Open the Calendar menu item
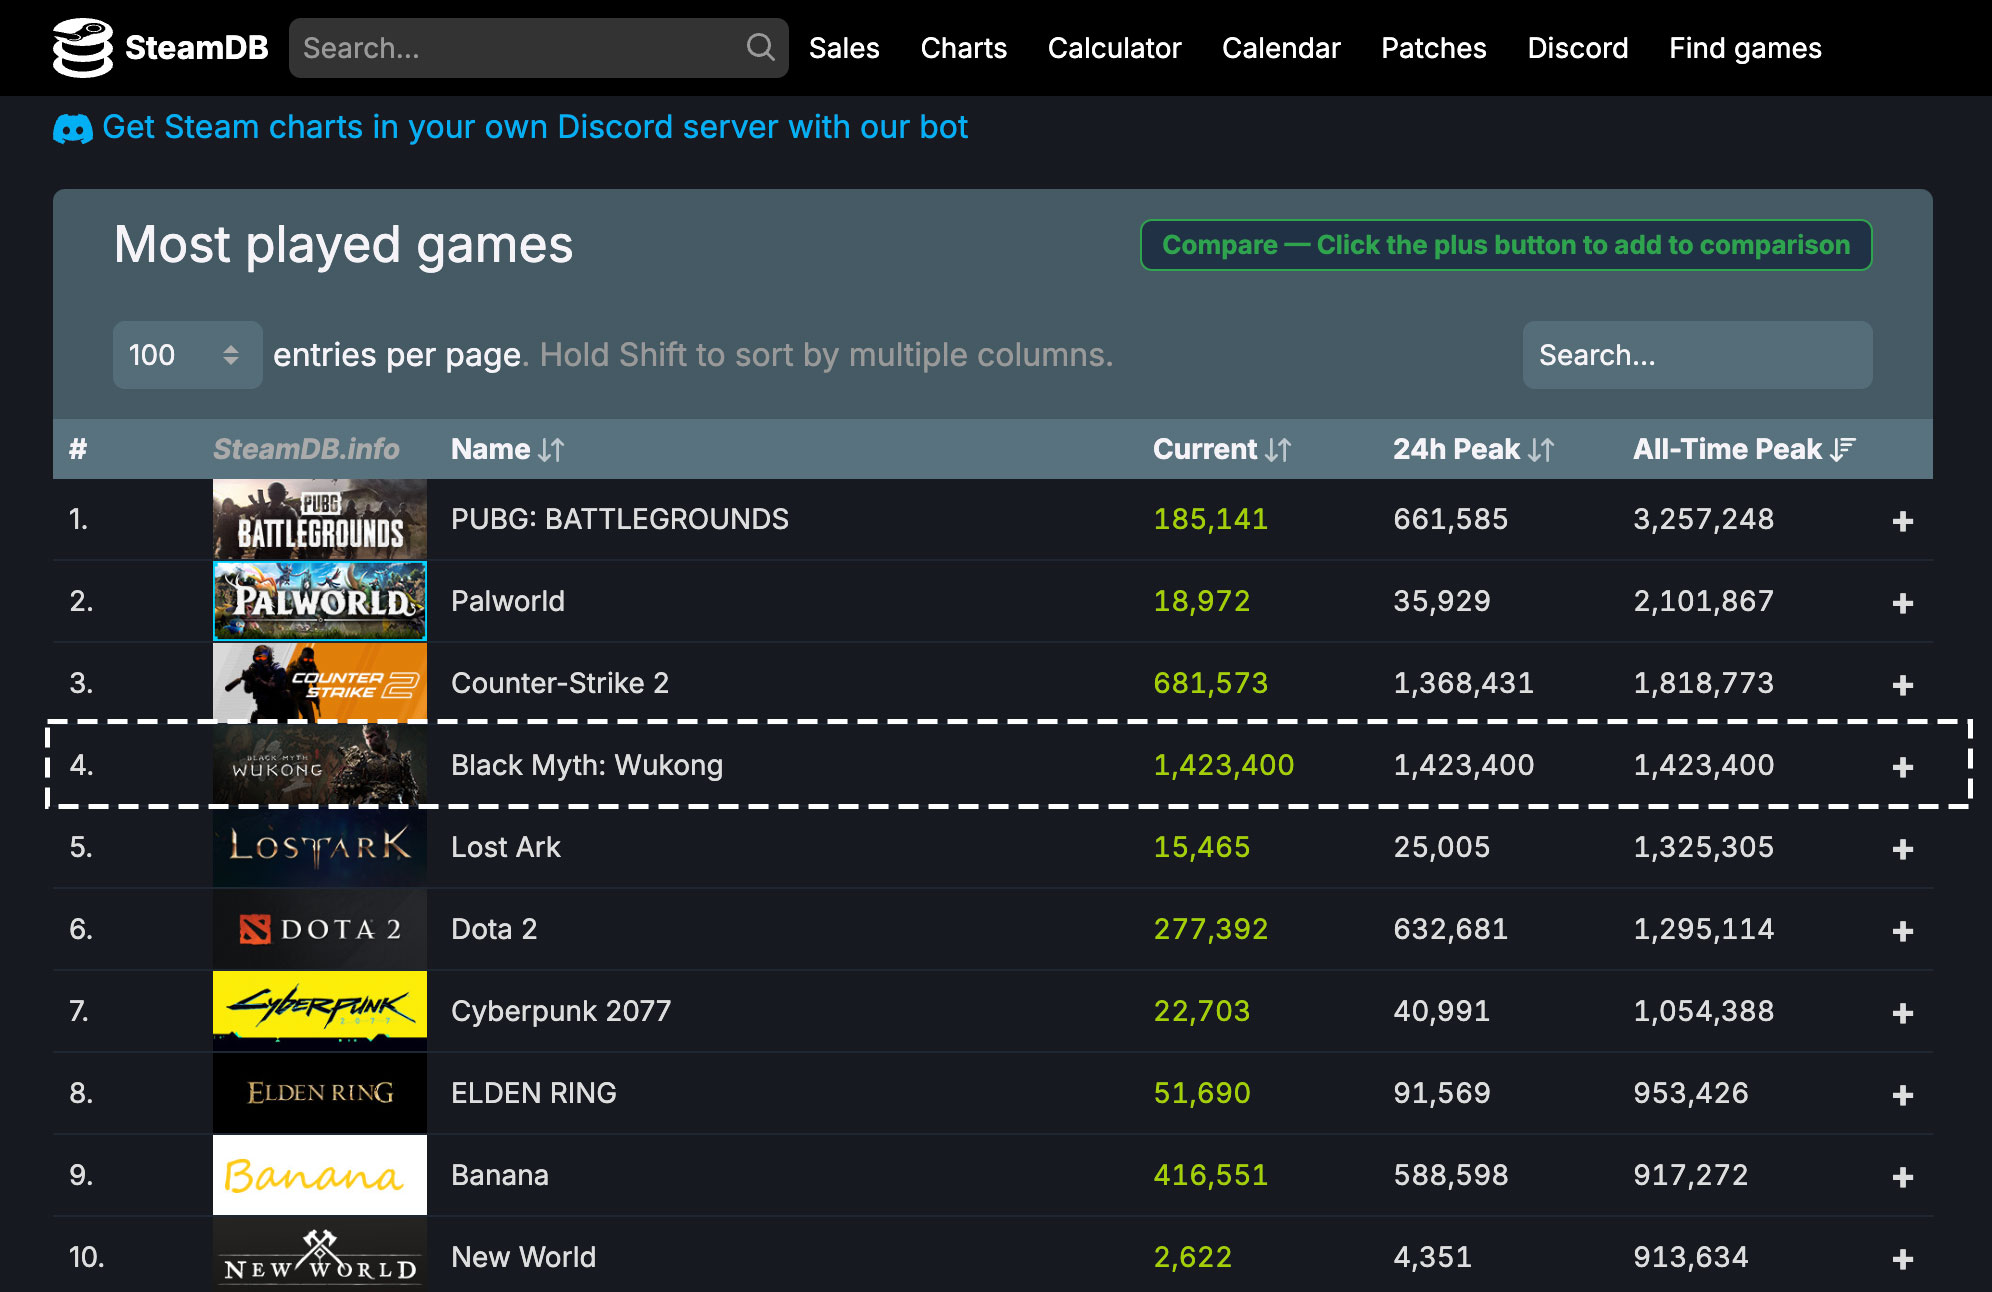 (x=1281, y=48)
